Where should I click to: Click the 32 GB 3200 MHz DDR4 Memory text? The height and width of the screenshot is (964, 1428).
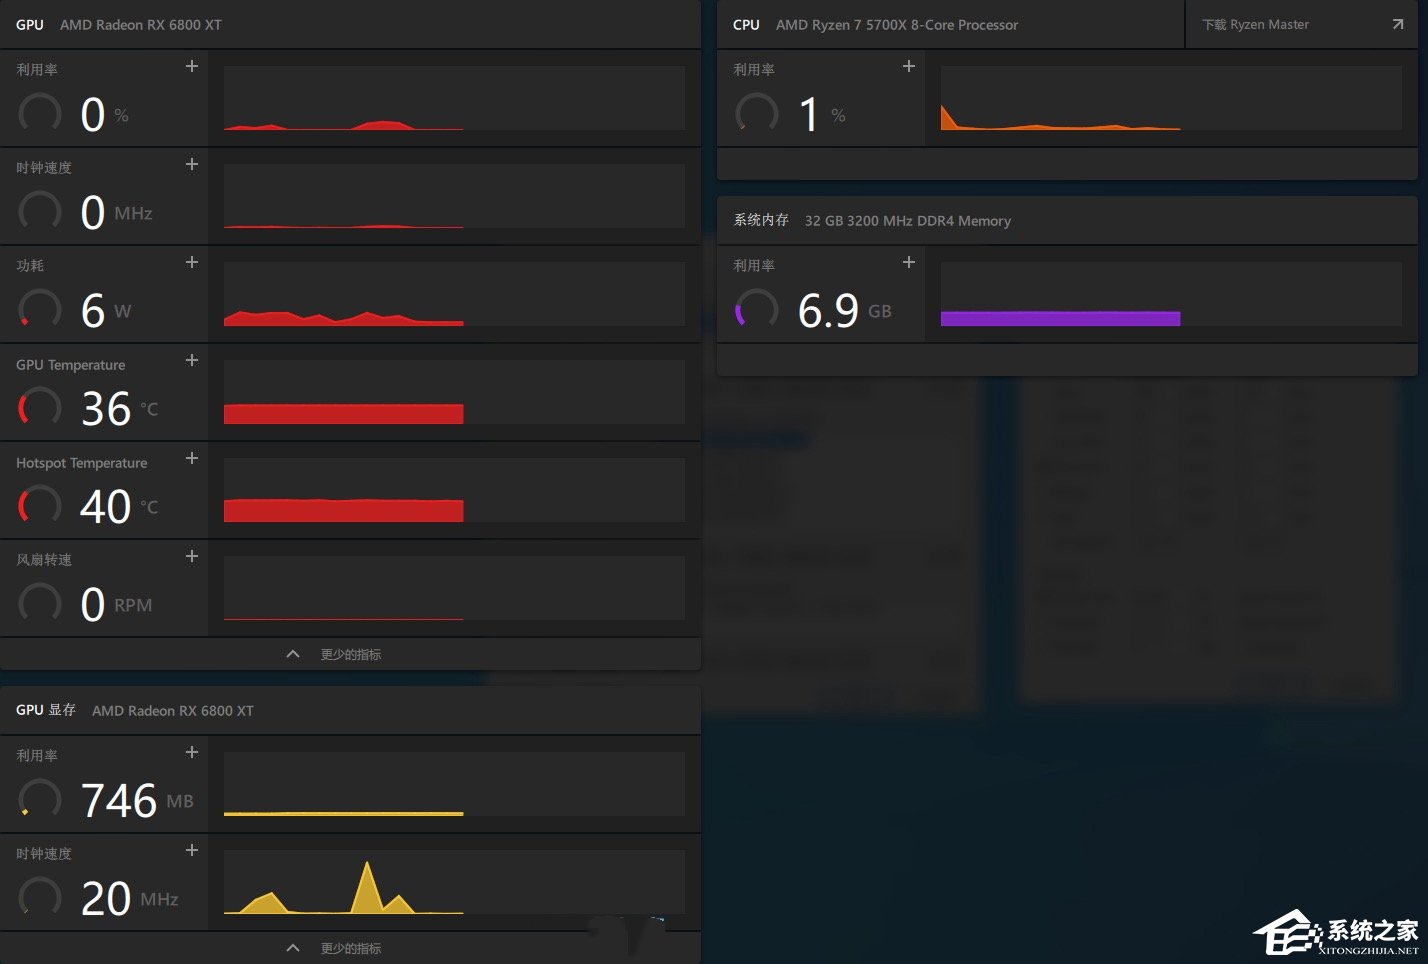(x=908, y=220)
